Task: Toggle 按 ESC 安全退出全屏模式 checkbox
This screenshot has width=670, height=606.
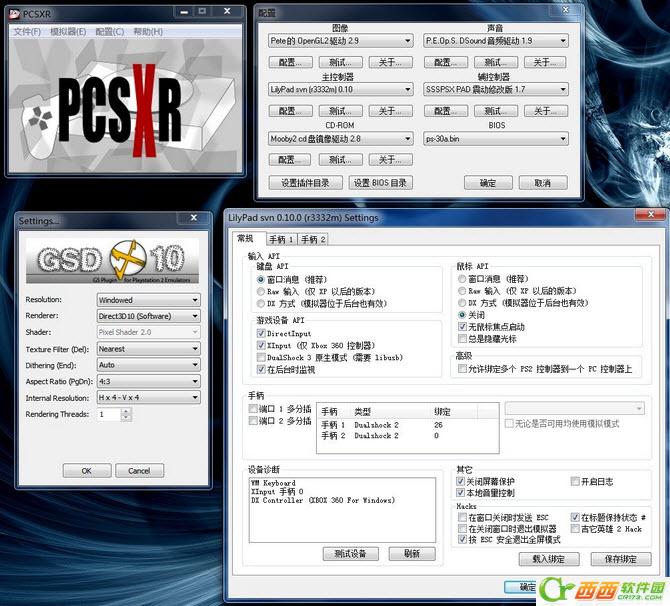Action: (x=462, y=539)
